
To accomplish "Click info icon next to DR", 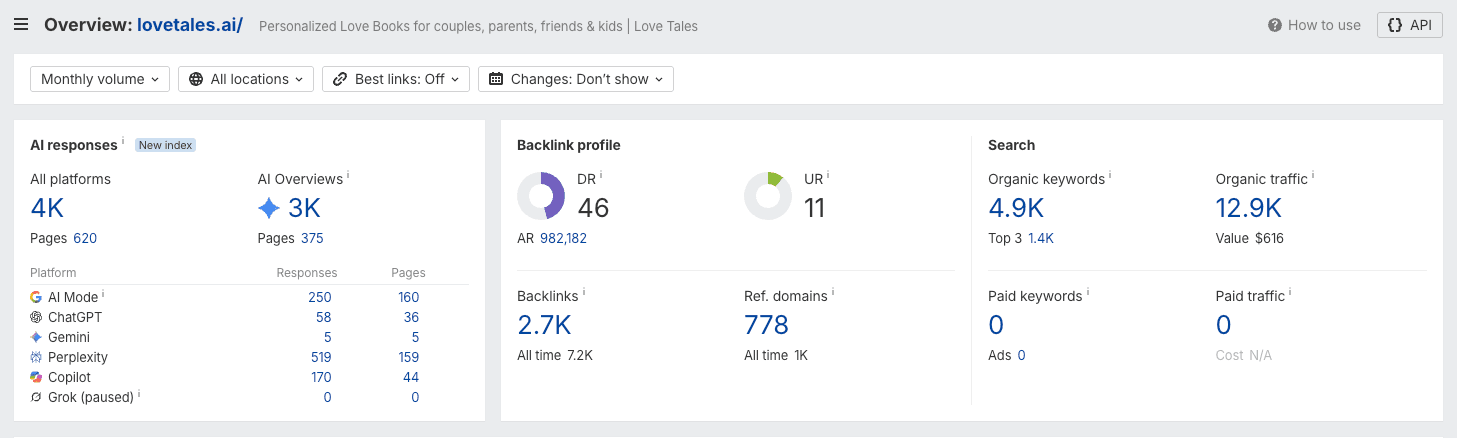I will 601,176.
